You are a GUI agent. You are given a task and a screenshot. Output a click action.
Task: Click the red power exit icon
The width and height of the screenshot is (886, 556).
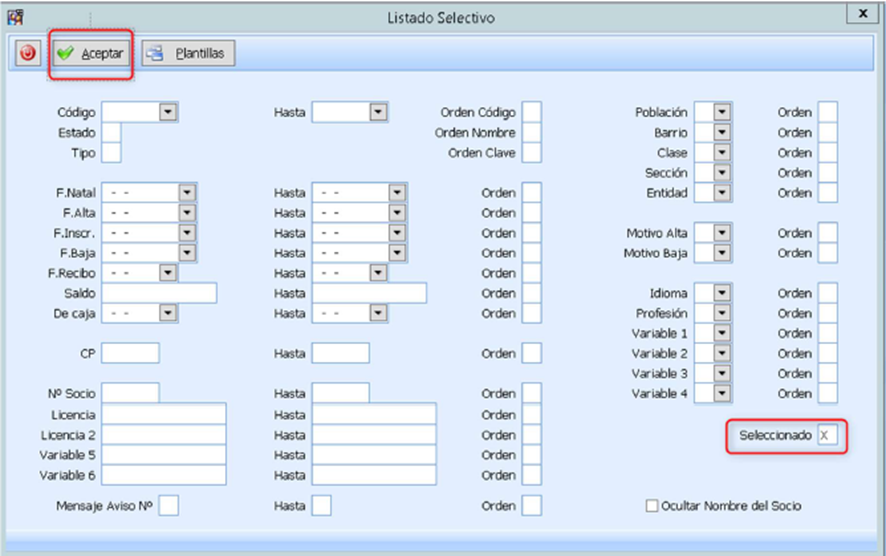[27, 53]
